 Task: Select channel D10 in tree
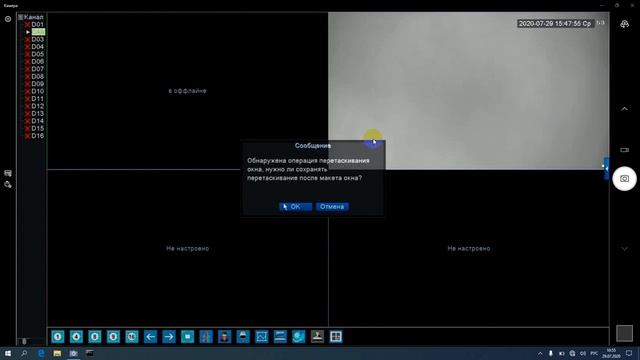tap(37, 91)
